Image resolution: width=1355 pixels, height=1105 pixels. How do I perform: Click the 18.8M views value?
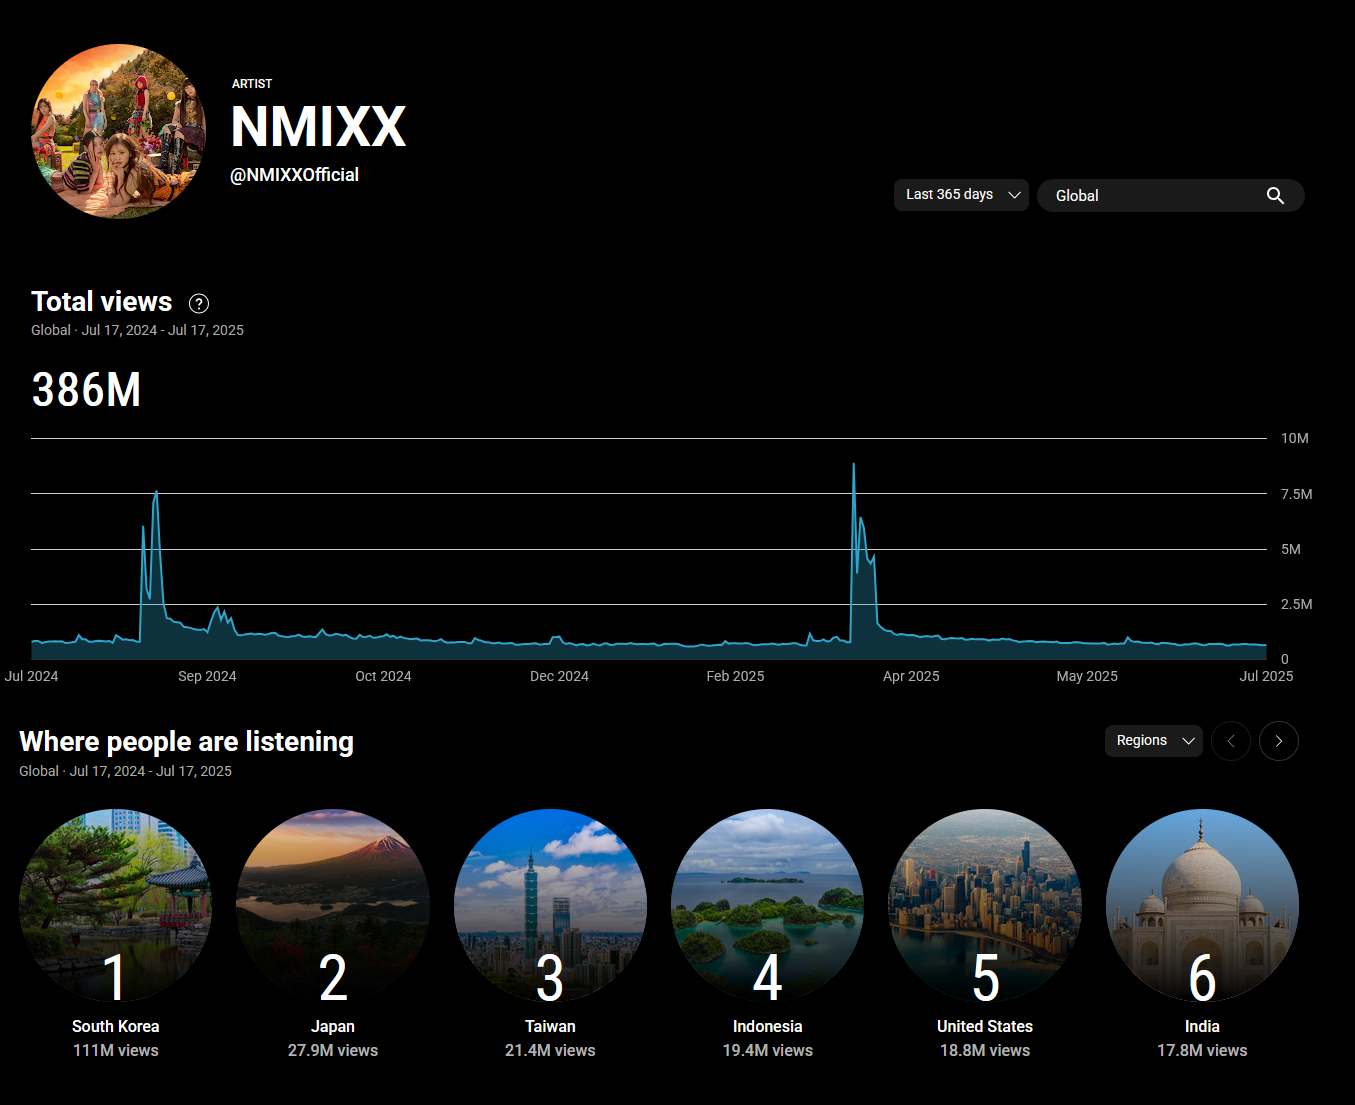(985, 1051)
